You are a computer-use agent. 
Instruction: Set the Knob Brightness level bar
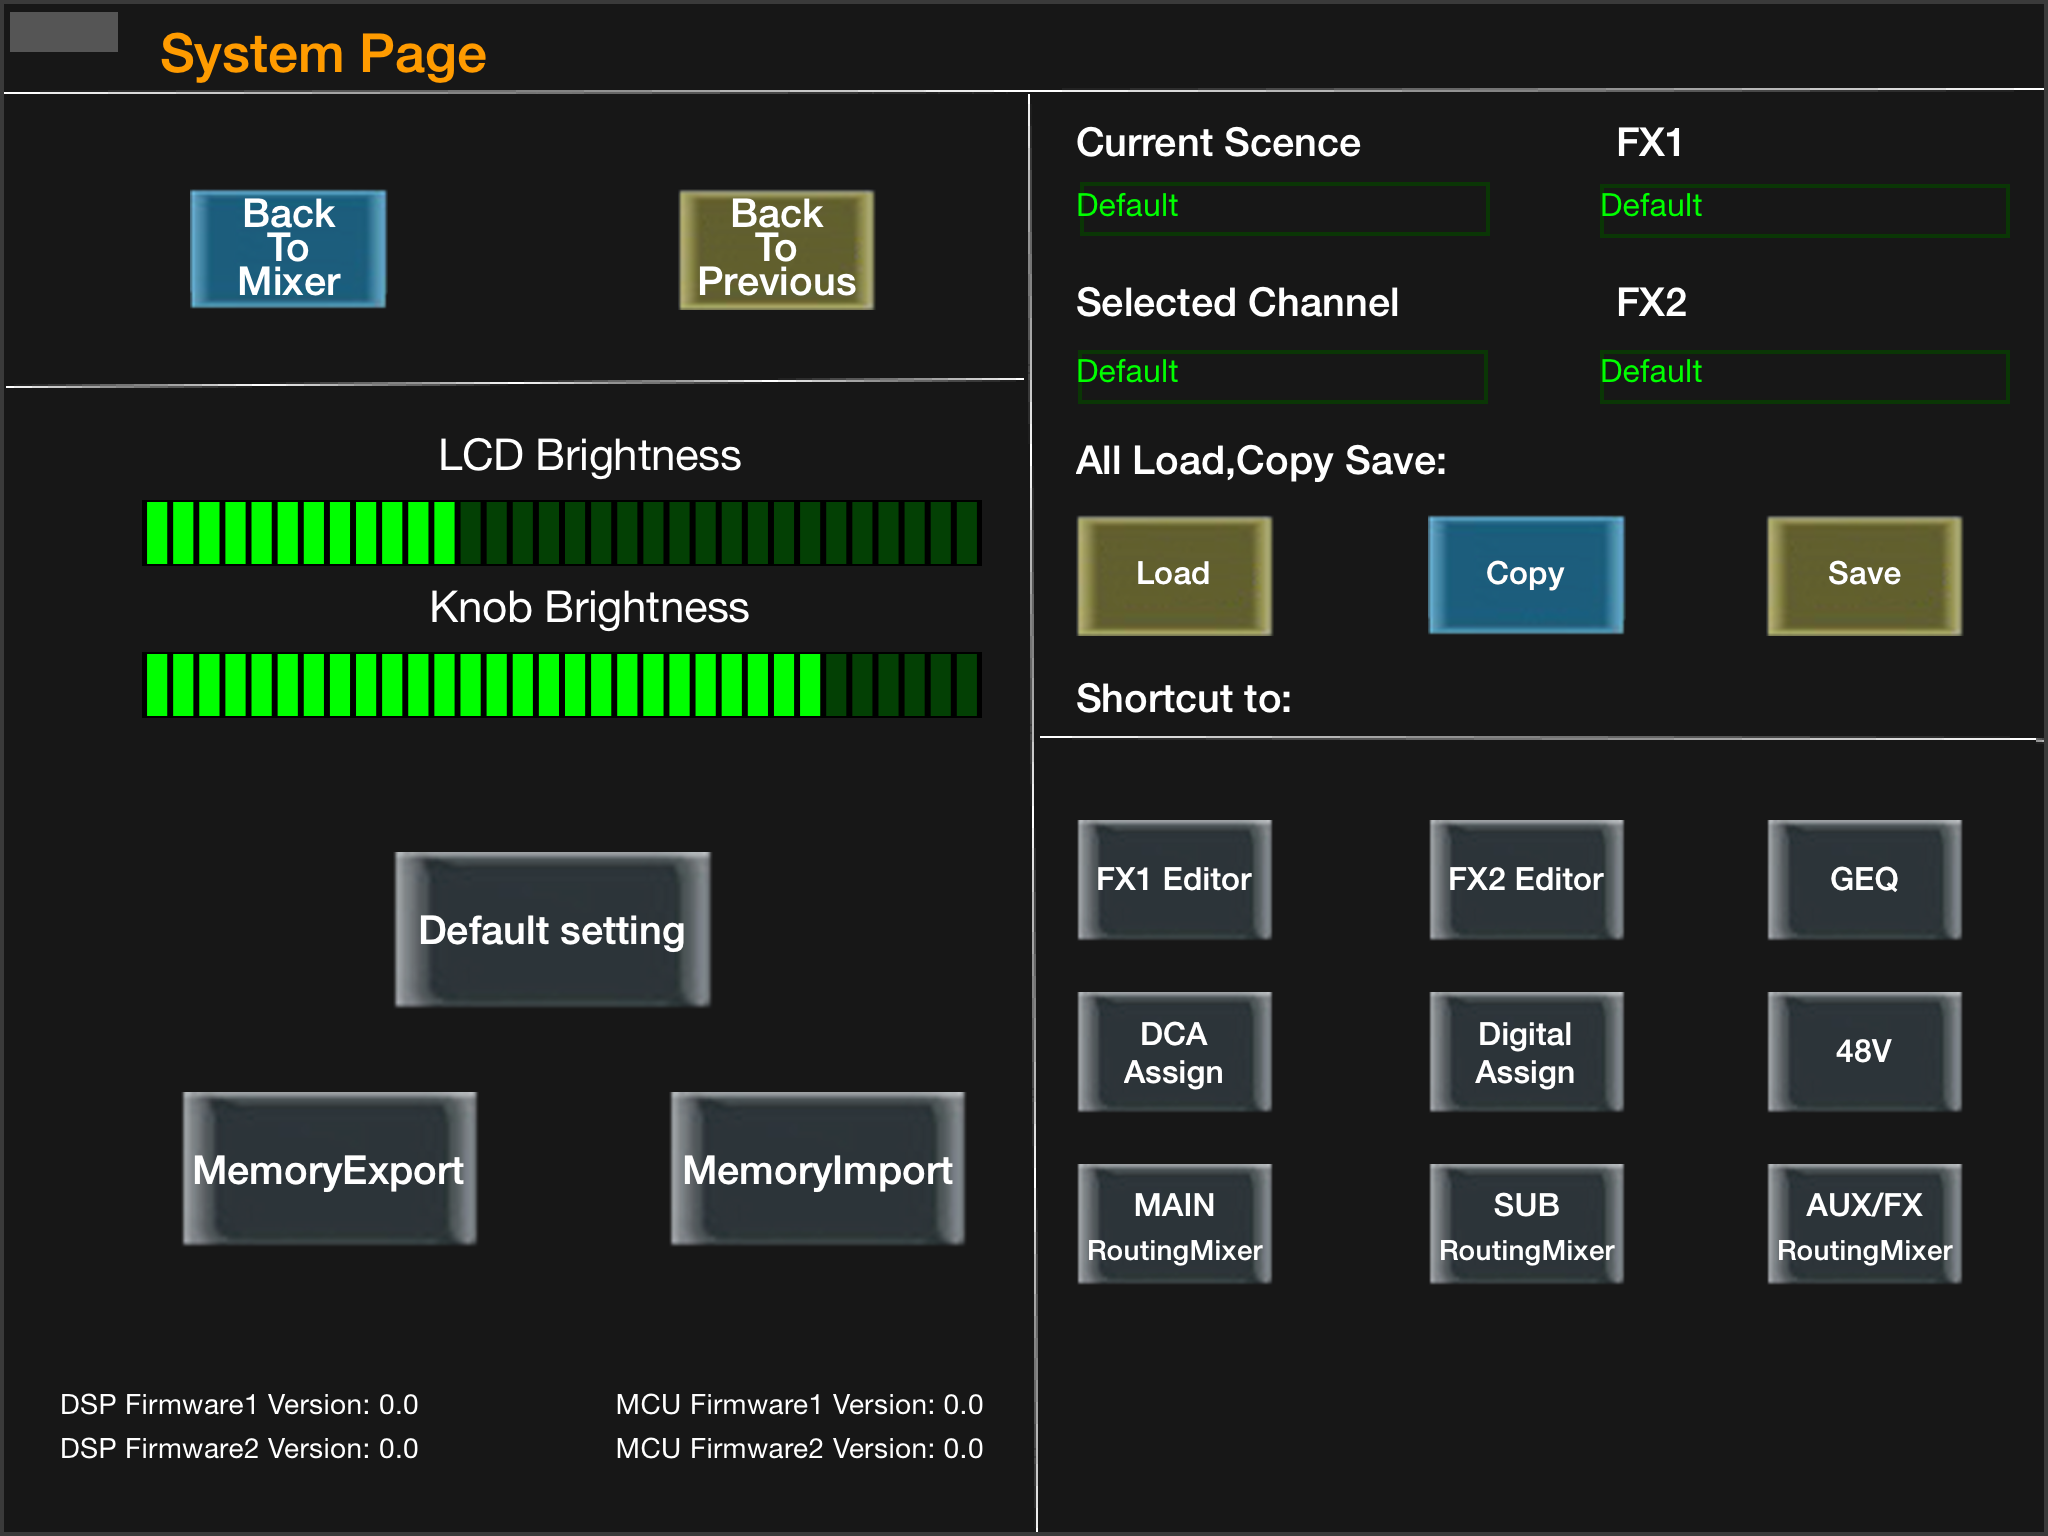click(x=562, y=685)
